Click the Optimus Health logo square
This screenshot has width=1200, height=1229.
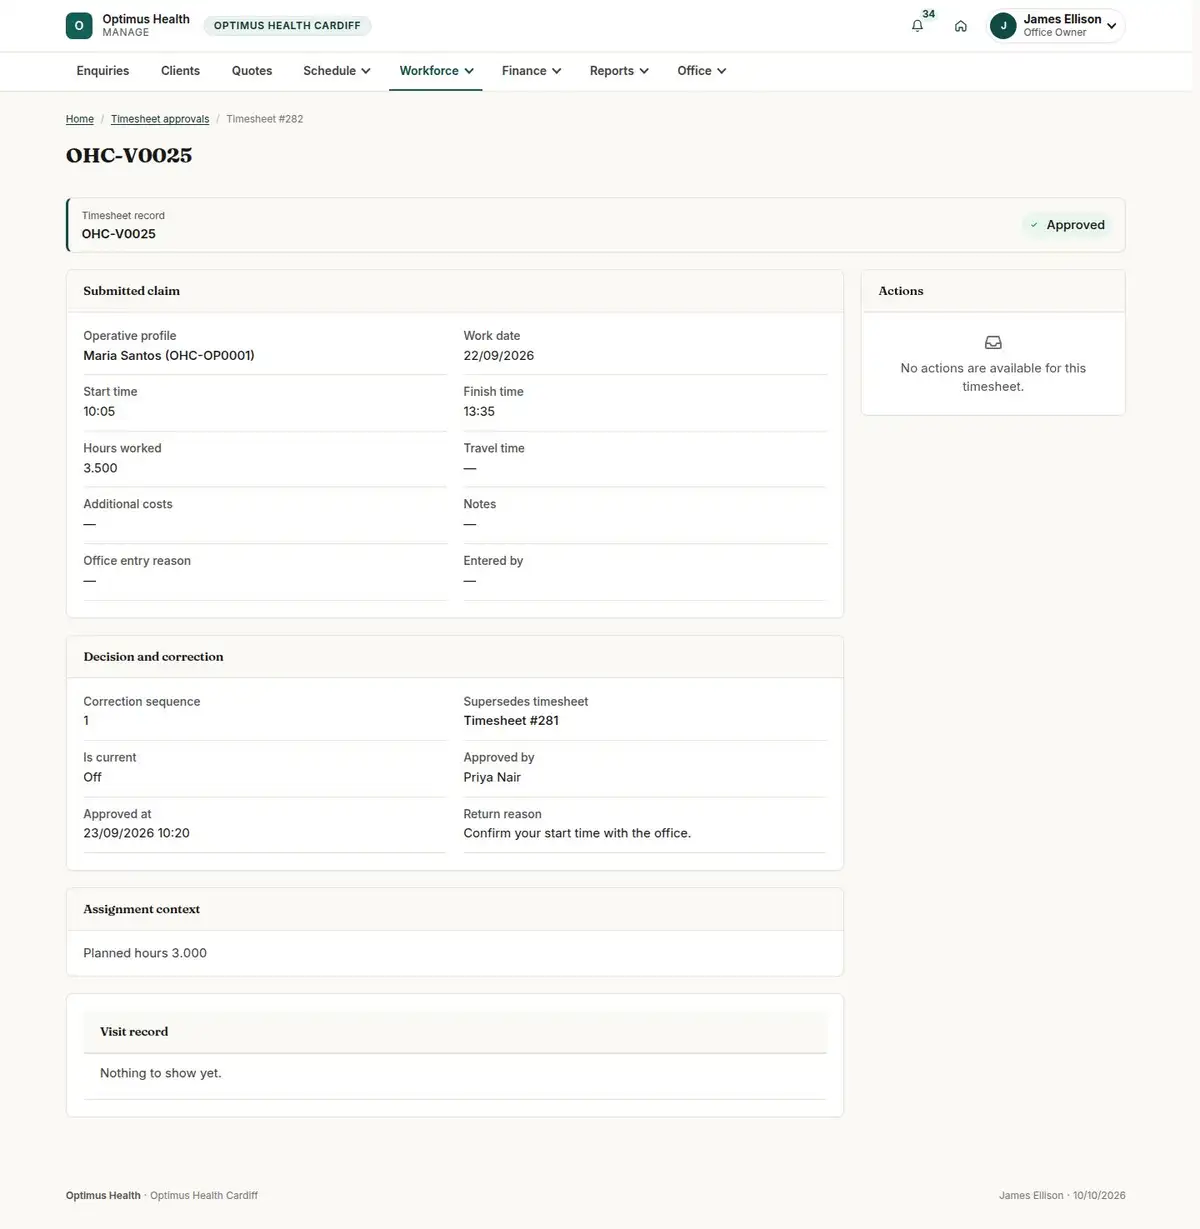79,26
